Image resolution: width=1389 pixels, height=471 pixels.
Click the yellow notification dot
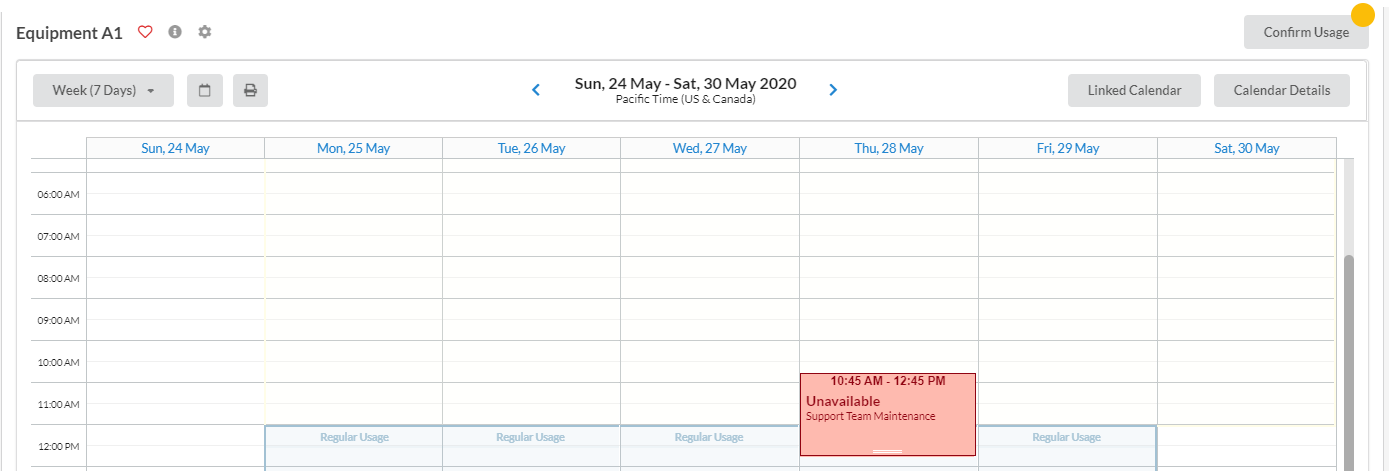1362,15
